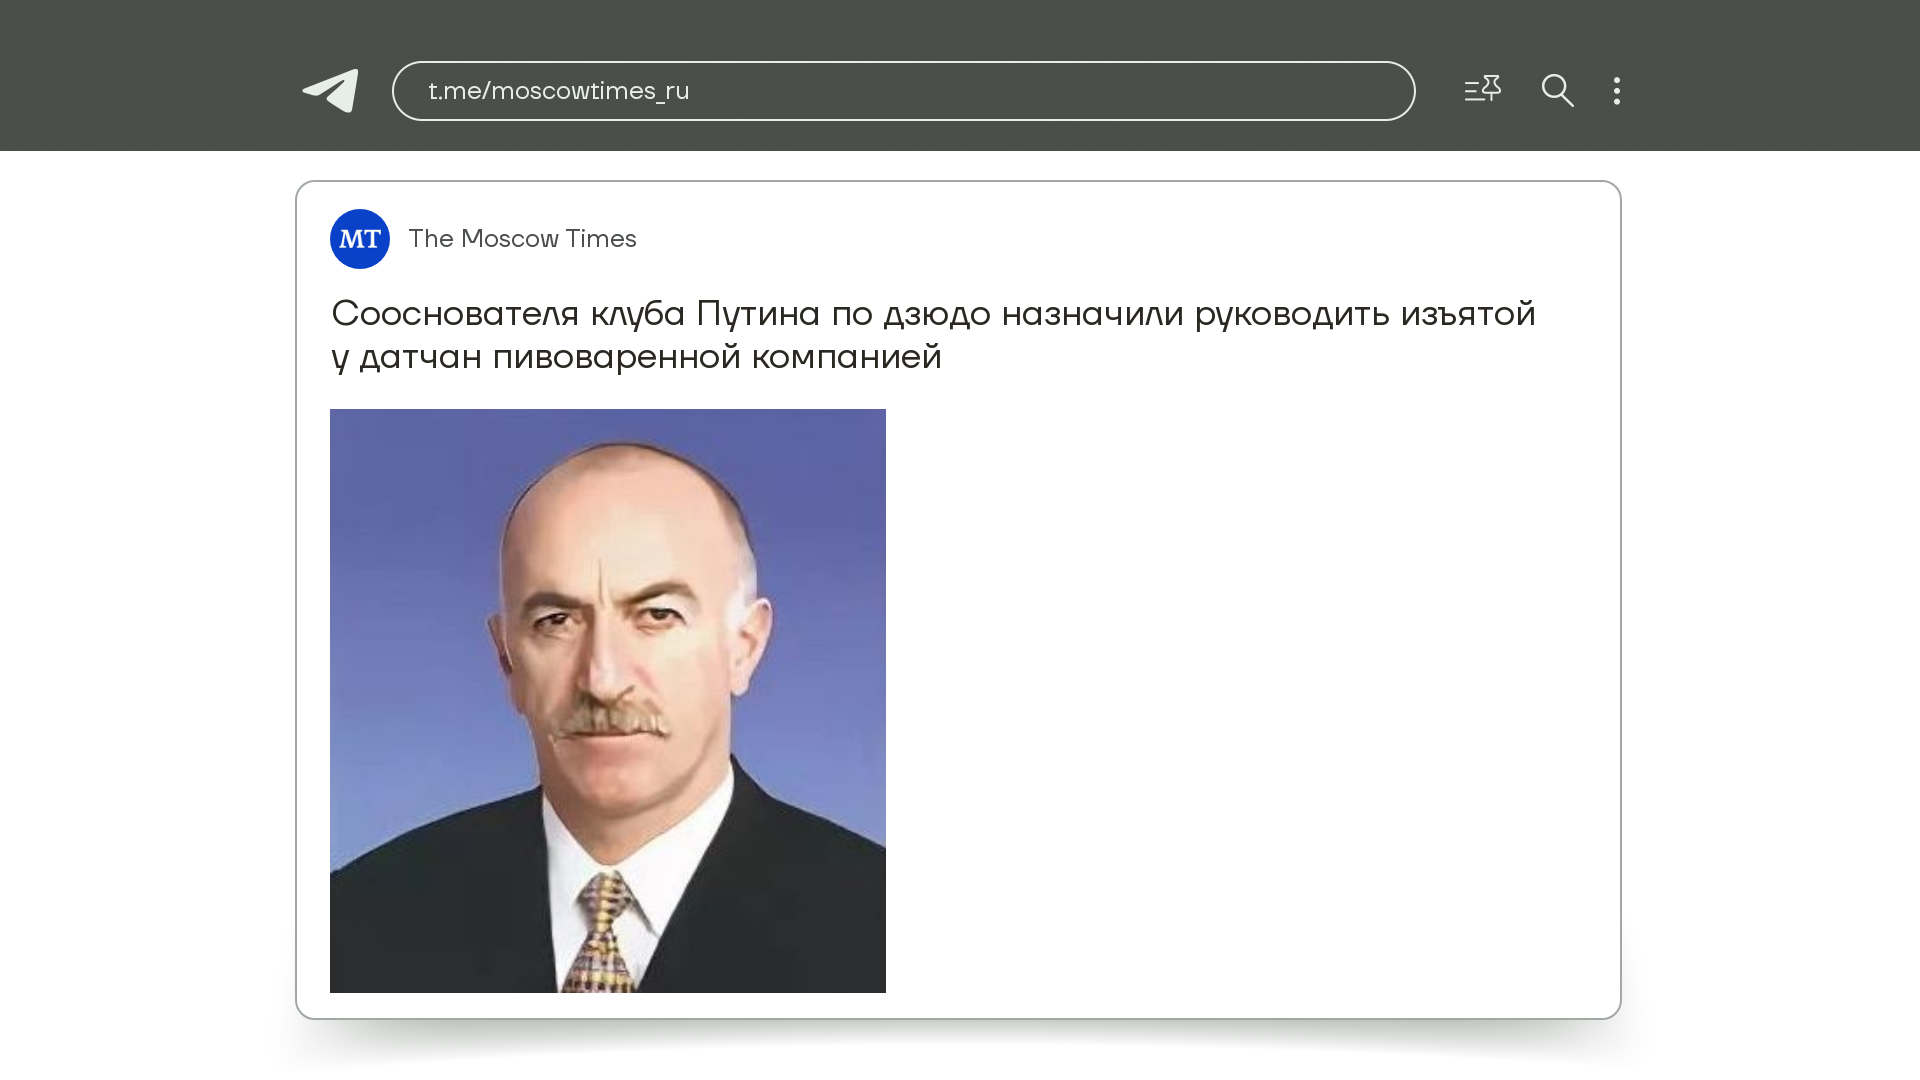Viewport: 1920px width, 1080px height.
Task: Click the word дзюдо in the headline
Action: pyautogui.click(x=936, y=314)
